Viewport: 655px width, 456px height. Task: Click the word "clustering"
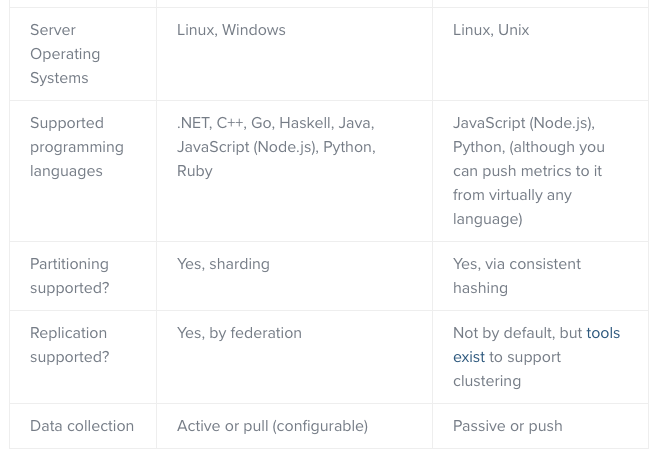(487, 381)
